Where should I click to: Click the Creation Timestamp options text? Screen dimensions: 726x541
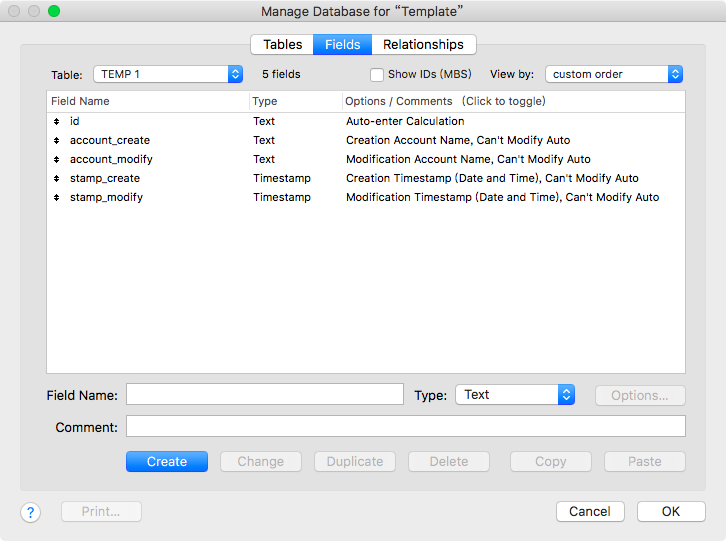[492, 178]
